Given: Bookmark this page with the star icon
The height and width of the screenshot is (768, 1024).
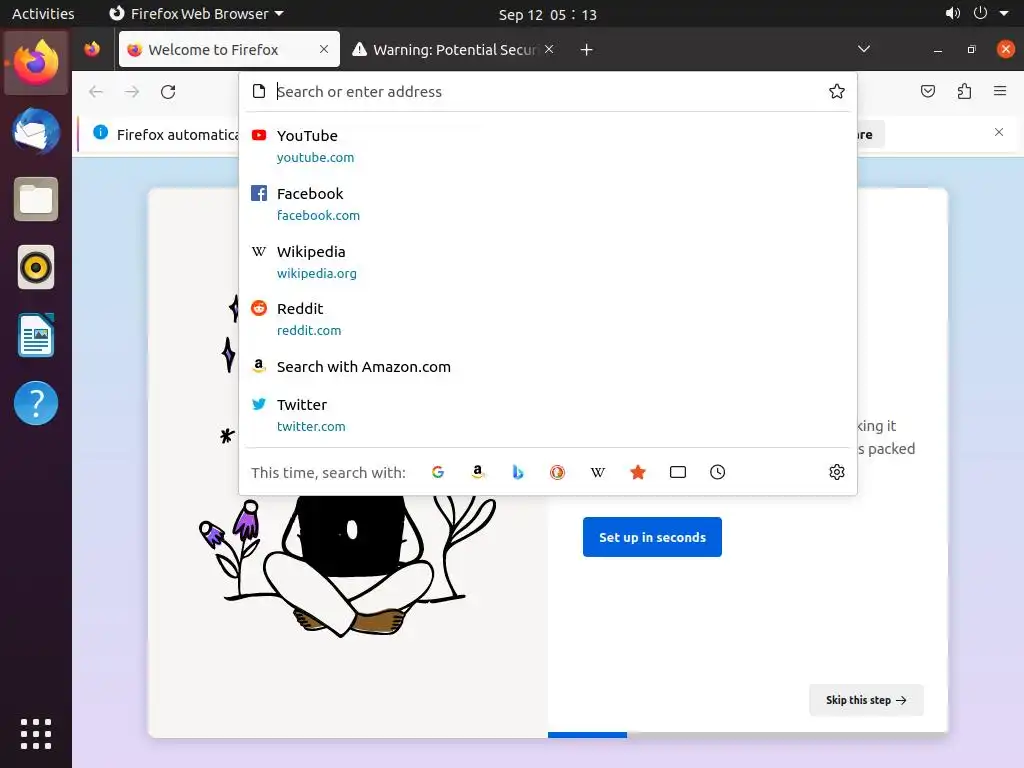Looking at the screenshot, I should (x=837, y=91).
